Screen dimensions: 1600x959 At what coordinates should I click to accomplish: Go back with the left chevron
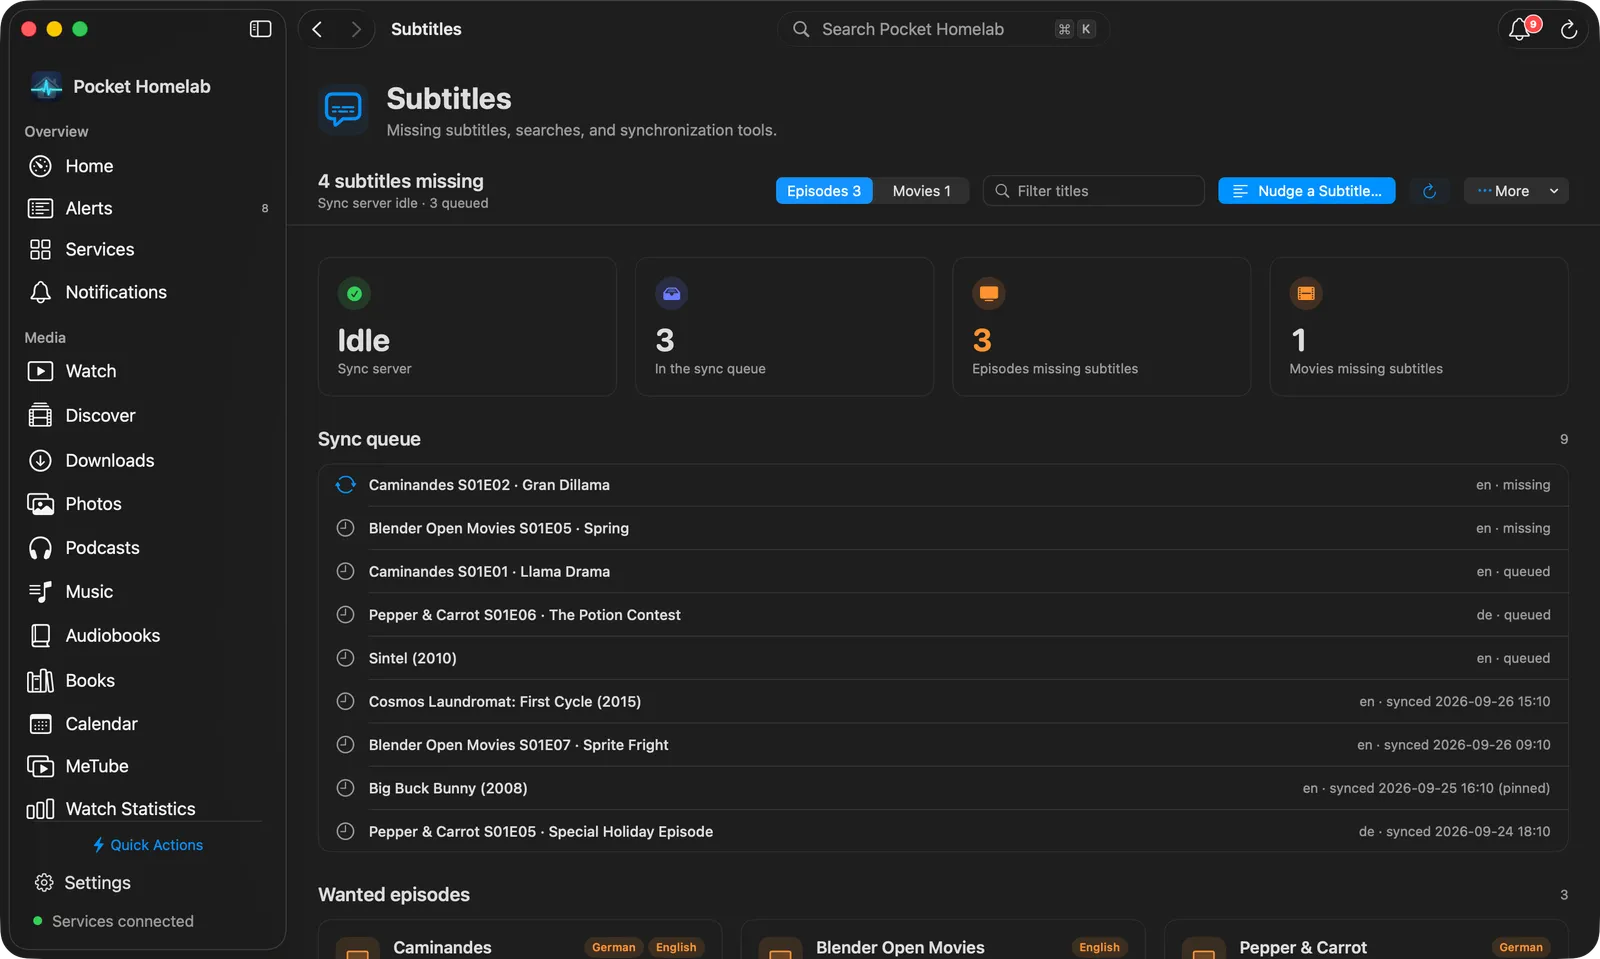(x=317, y=29)
